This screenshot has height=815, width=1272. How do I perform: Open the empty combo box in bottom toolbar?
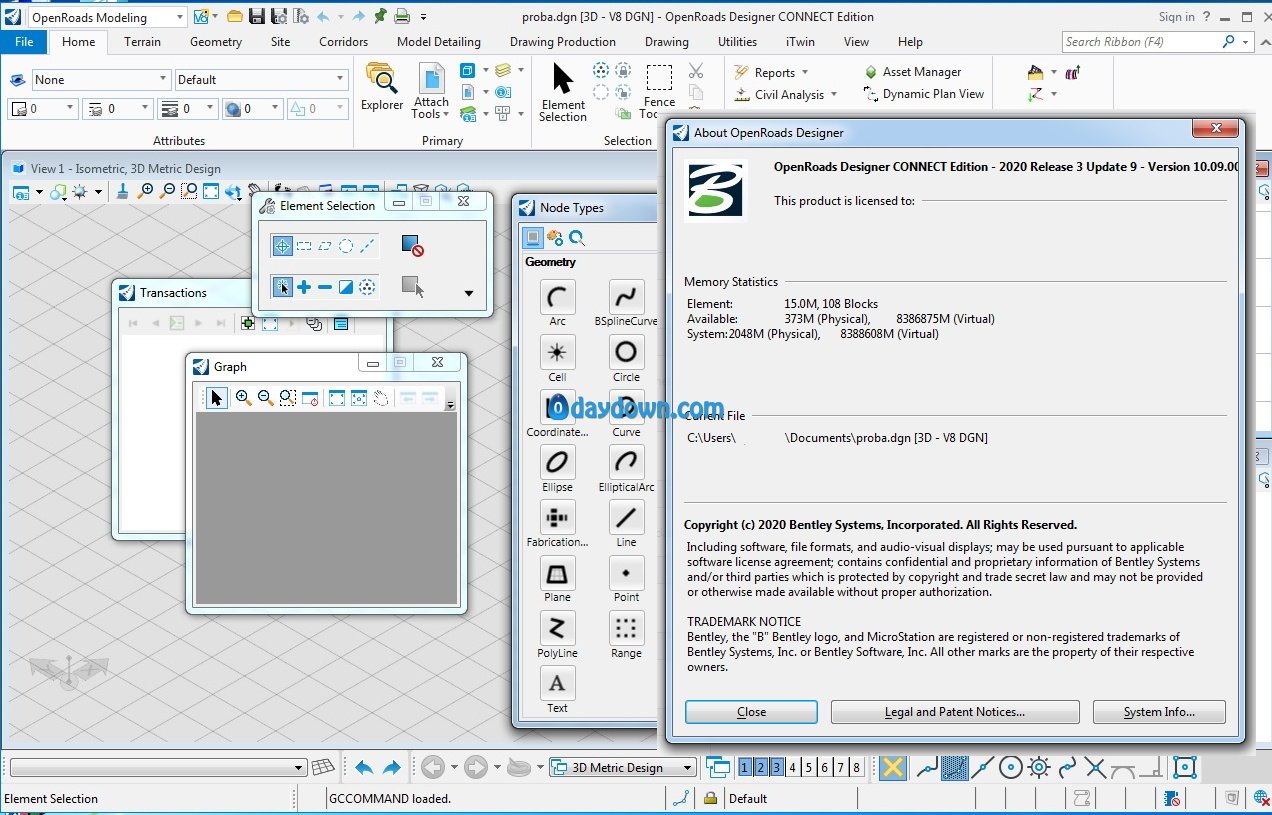click(x=157, y=767)
